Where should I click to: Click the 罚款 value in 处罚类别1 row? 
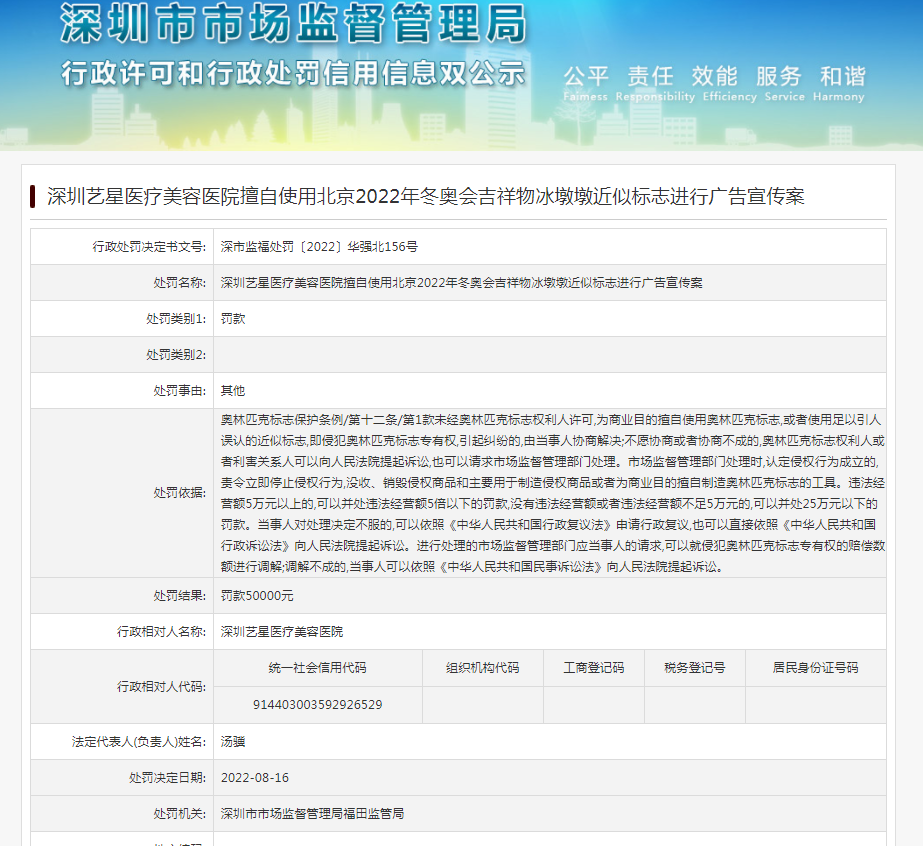[232, 319]
